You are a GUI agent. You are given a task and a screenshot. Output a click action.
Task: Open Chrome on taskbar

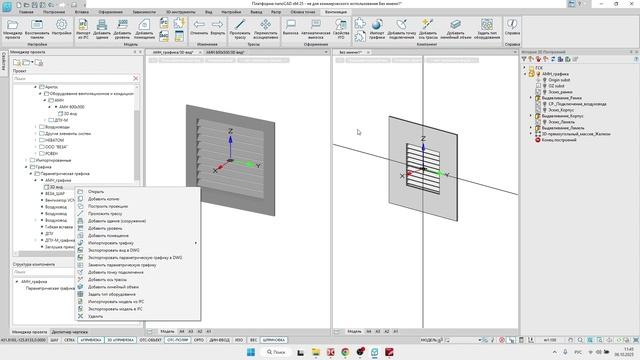[345, 352]
